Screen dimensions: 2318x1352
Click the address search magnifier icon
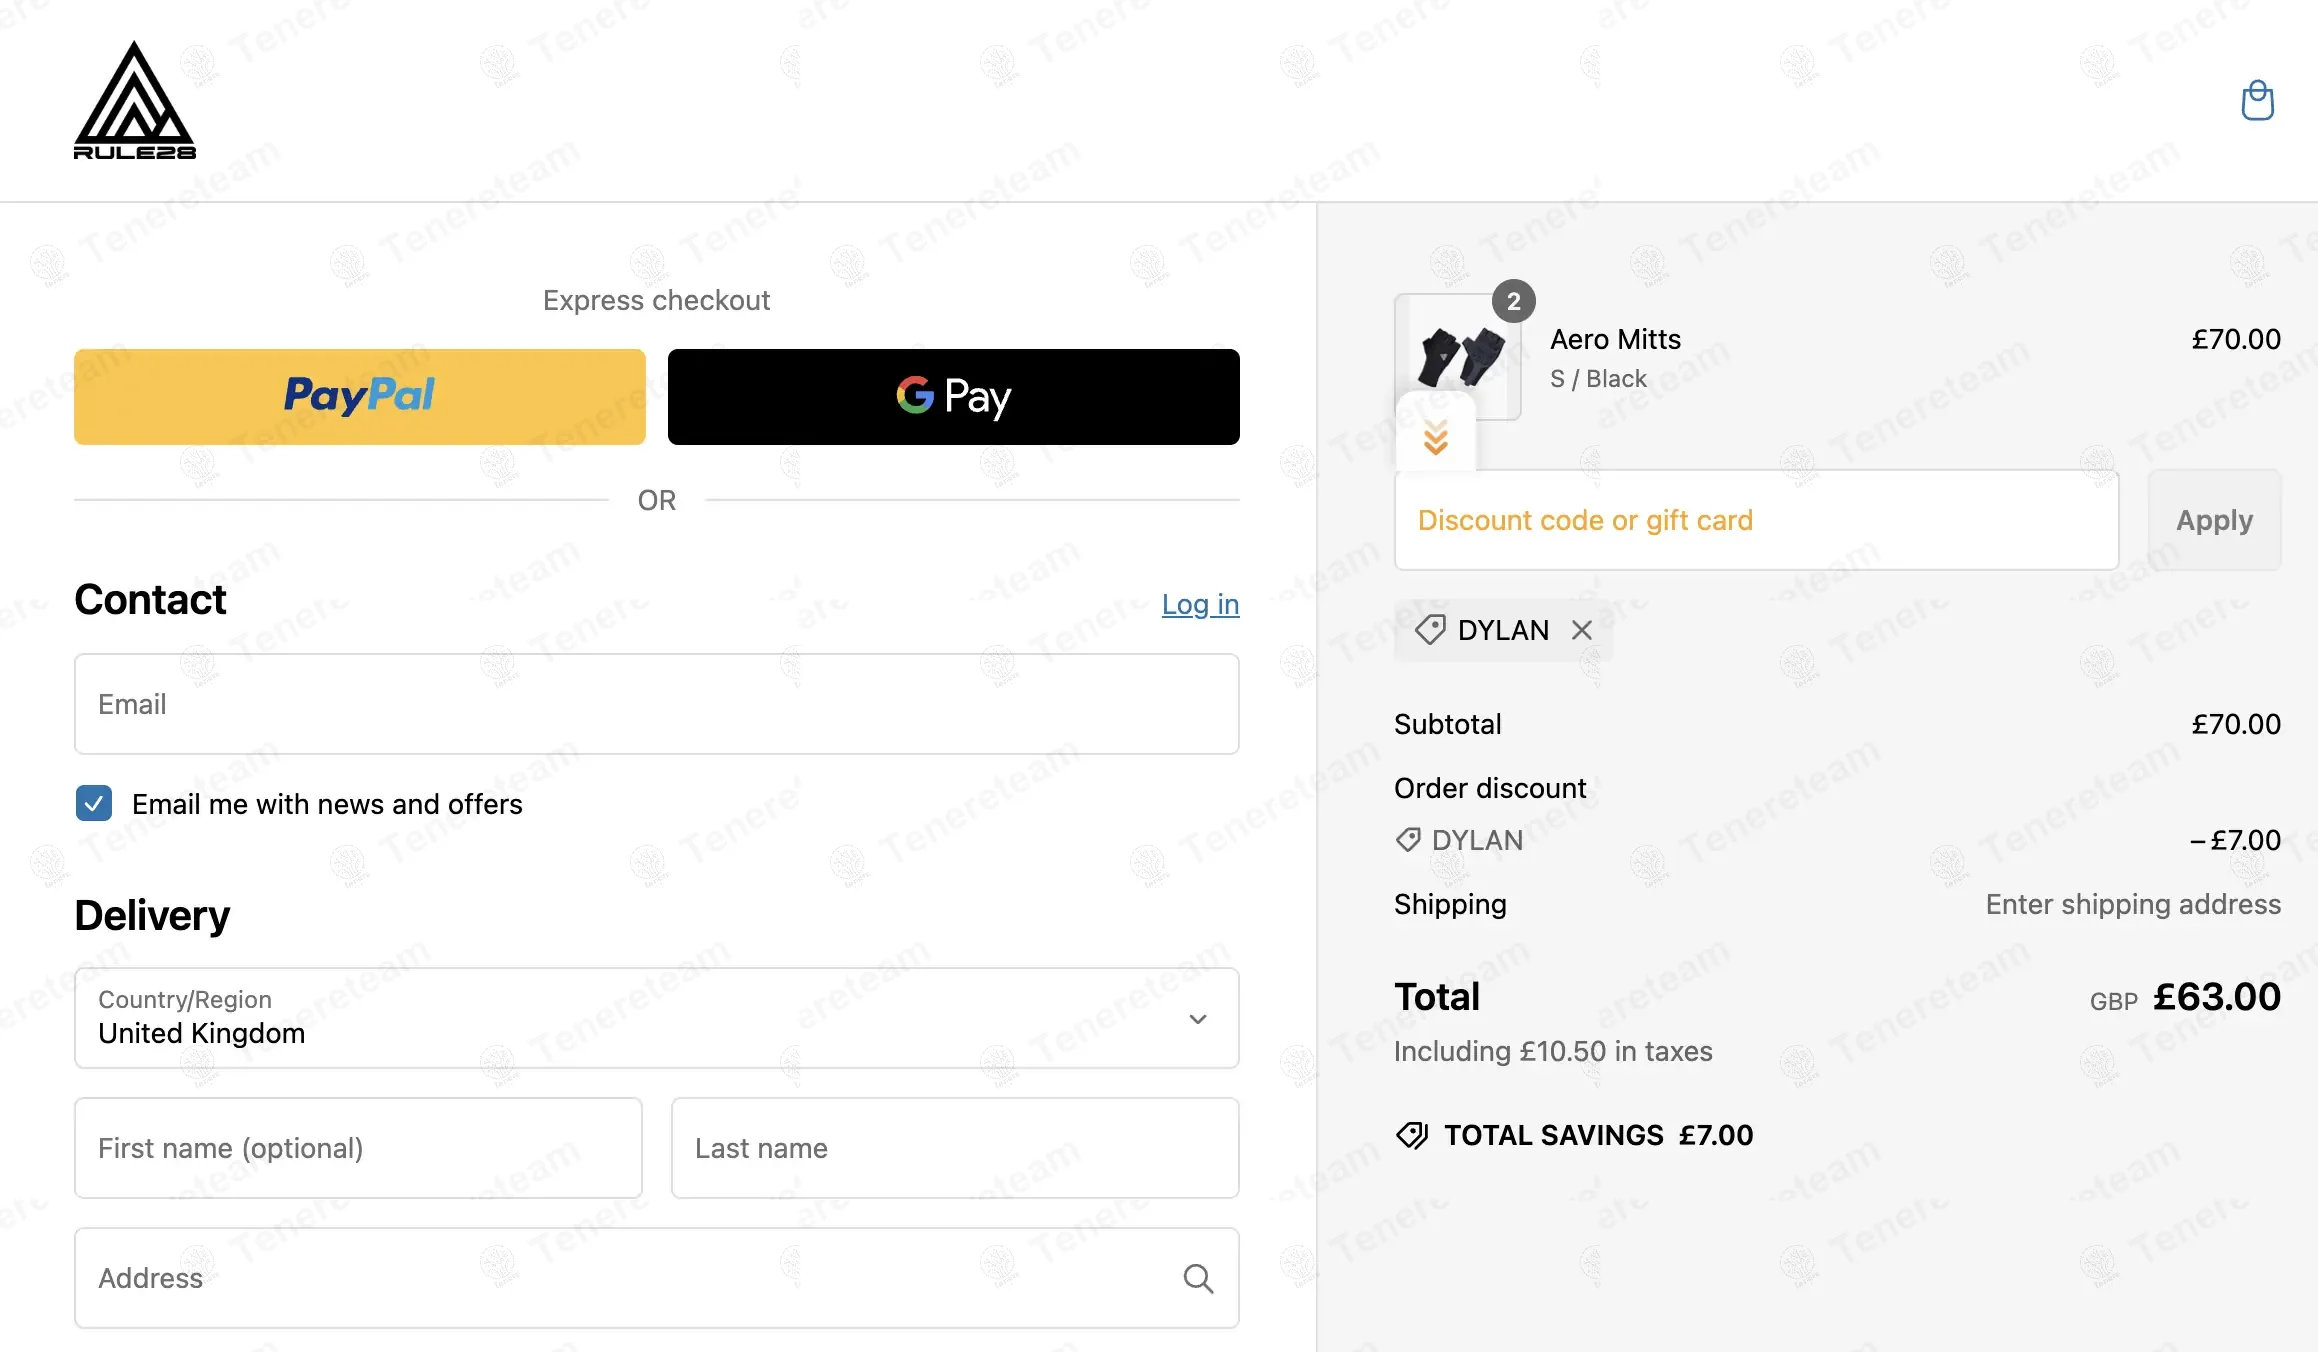pos(1198,1278)
